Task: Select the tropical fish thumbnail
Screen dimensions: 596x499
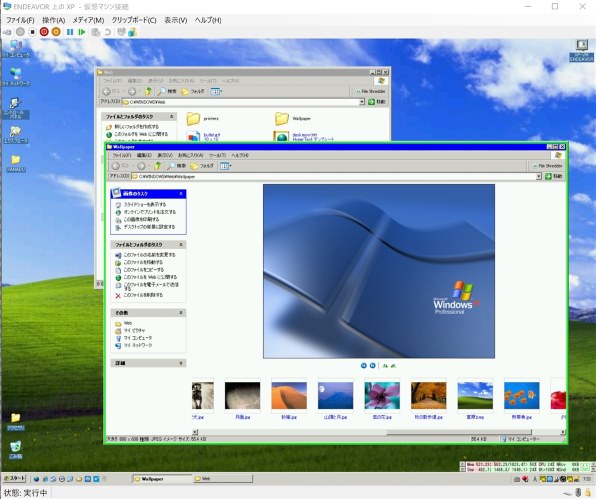Action: point(522,396)
